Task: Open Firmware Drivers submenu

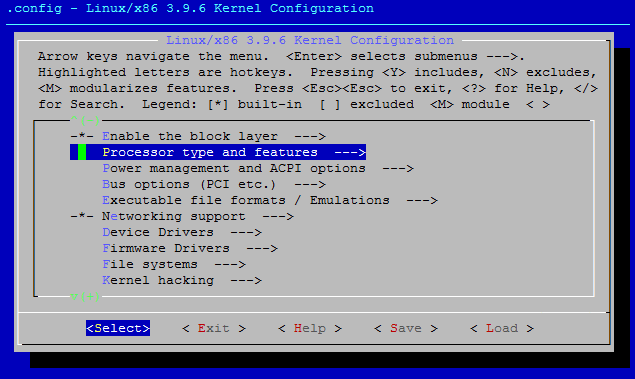Action: point(190,248)
